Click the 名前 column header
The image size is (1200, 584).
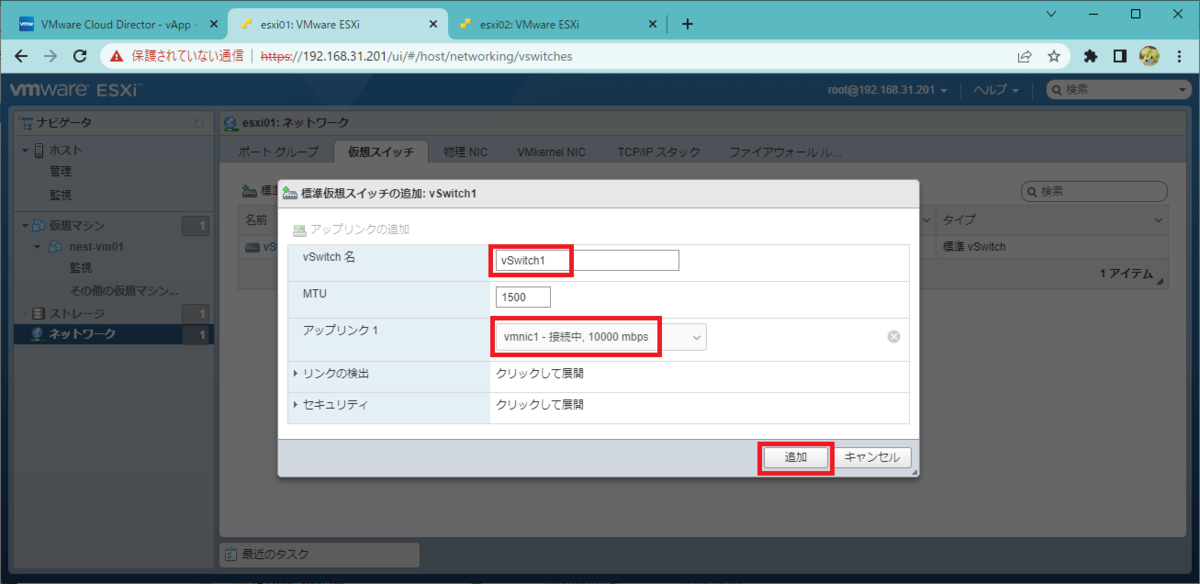(x=256, y=219)
